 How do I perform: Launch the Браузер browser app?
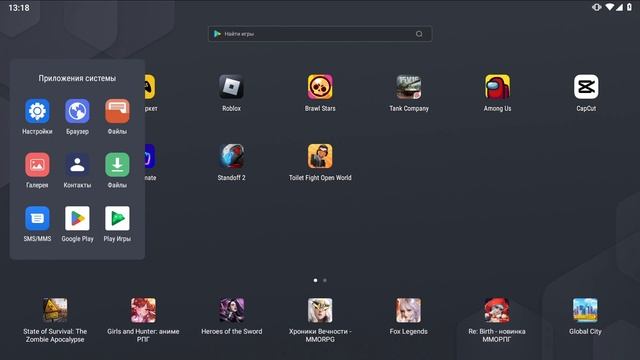[x=77, y=111]
